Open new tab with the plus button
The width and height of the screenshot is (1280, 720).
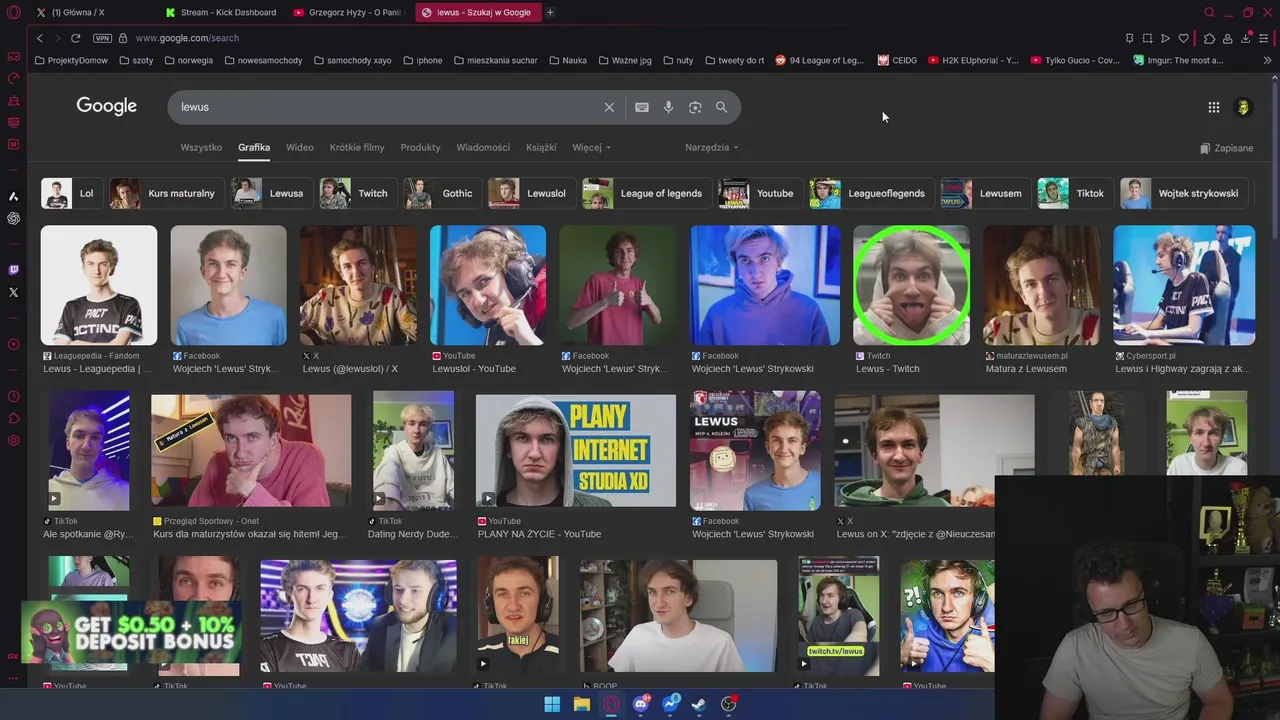point(550,12)
